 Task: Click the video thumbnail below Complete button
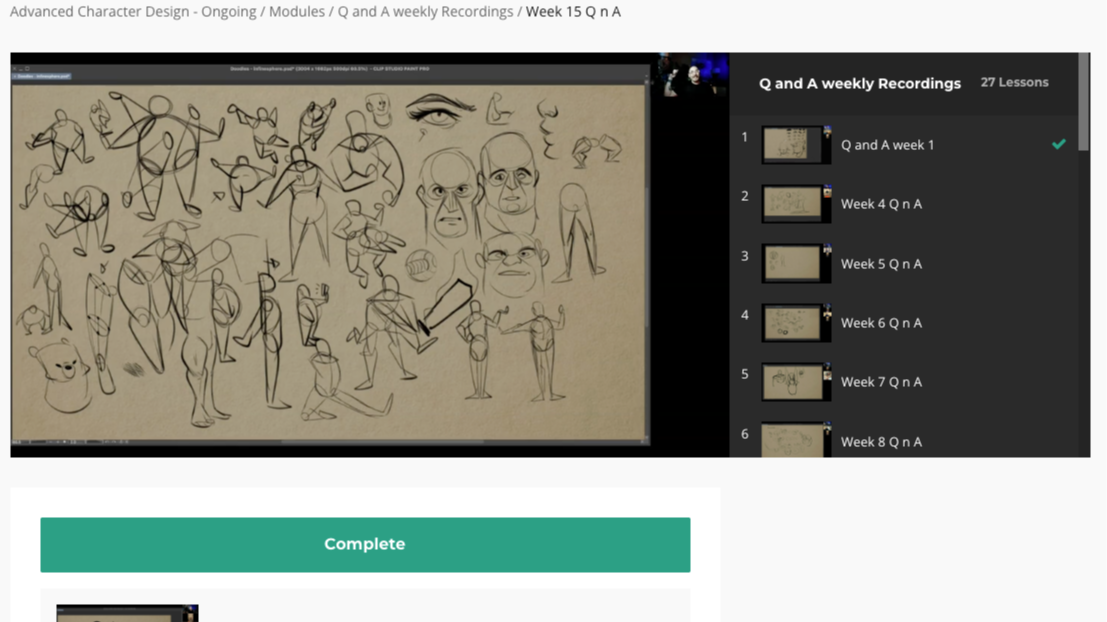click(x=127, y=613)
